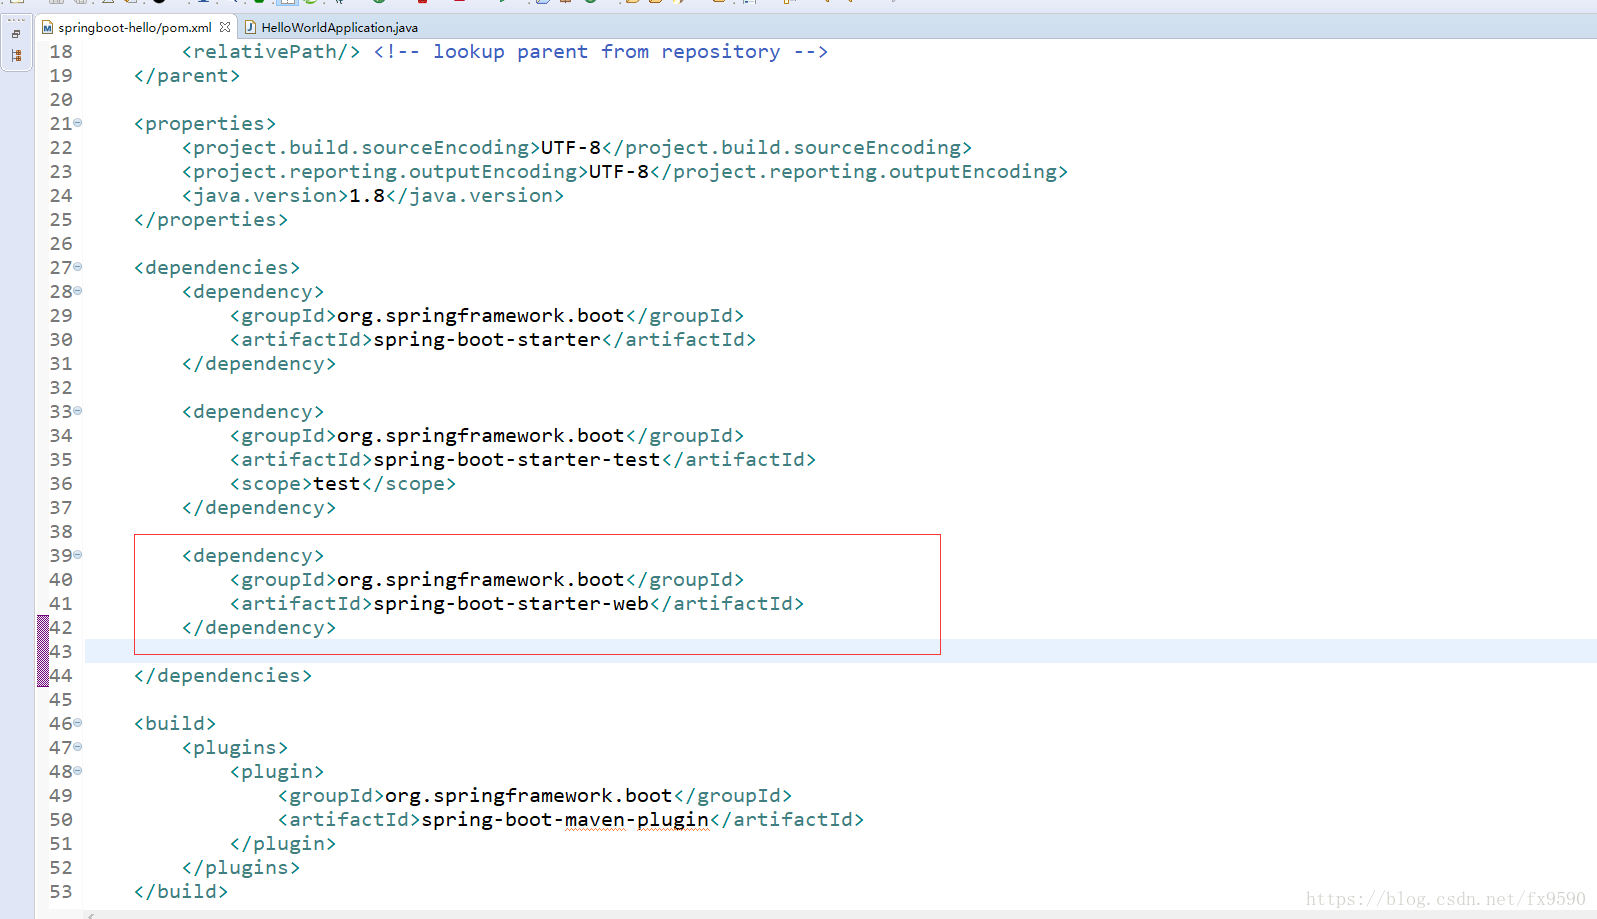Open the minimized hierarchy view icon
1597x919 pixels.
(x=16, y=55)
